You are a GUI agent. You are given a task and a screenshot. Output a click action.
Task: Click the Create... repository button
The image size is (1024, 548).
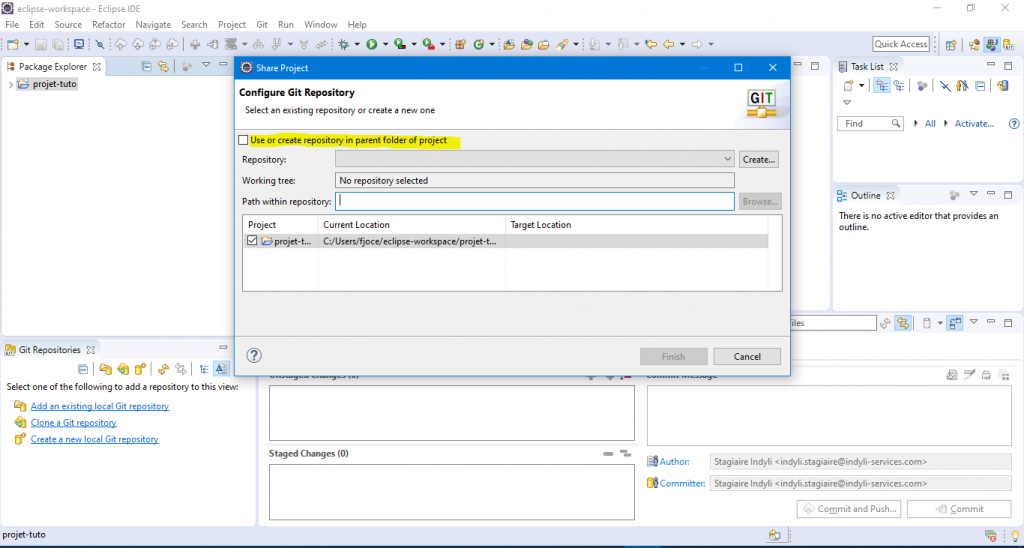tap(759, 159)
